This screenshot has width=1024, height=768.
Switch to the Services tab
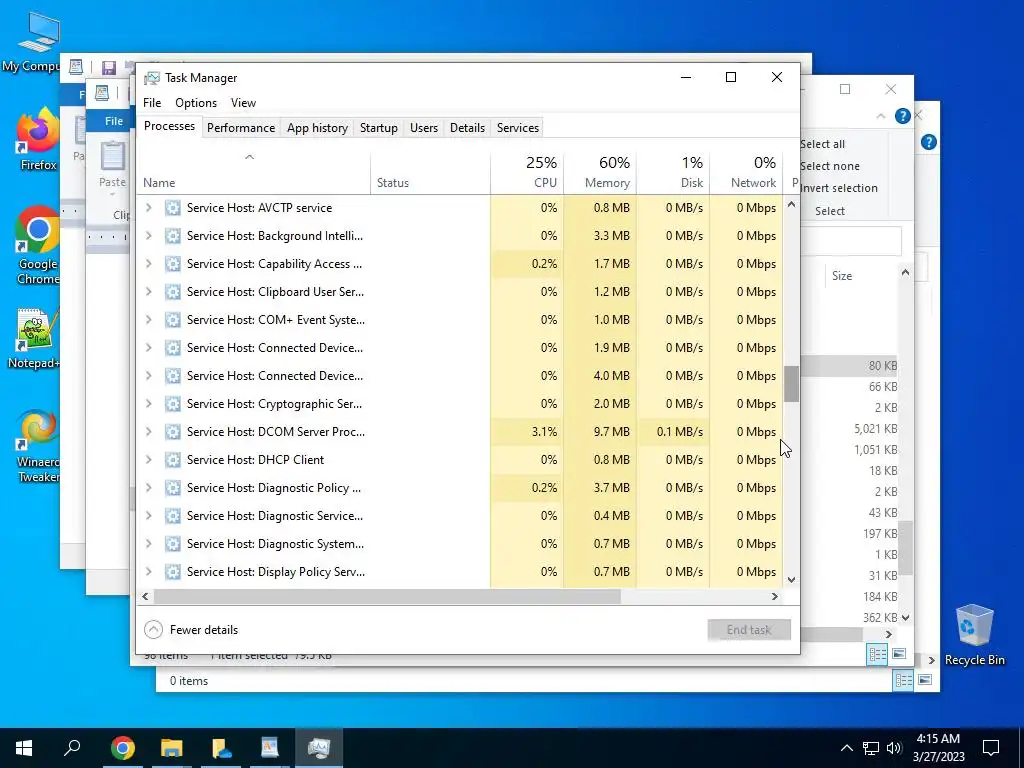point(518,127)
